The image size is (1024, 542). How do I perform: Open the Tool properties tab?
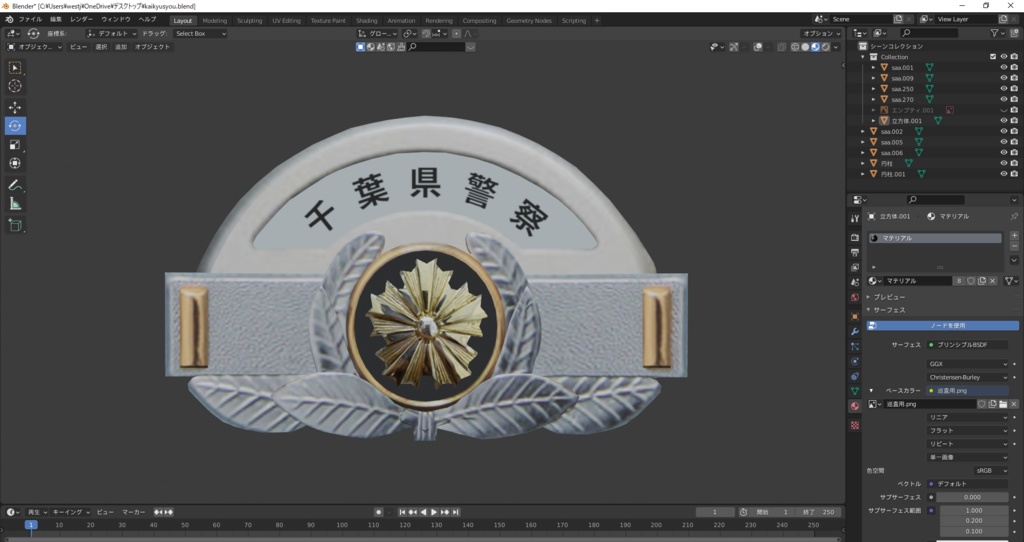[855, 219]
